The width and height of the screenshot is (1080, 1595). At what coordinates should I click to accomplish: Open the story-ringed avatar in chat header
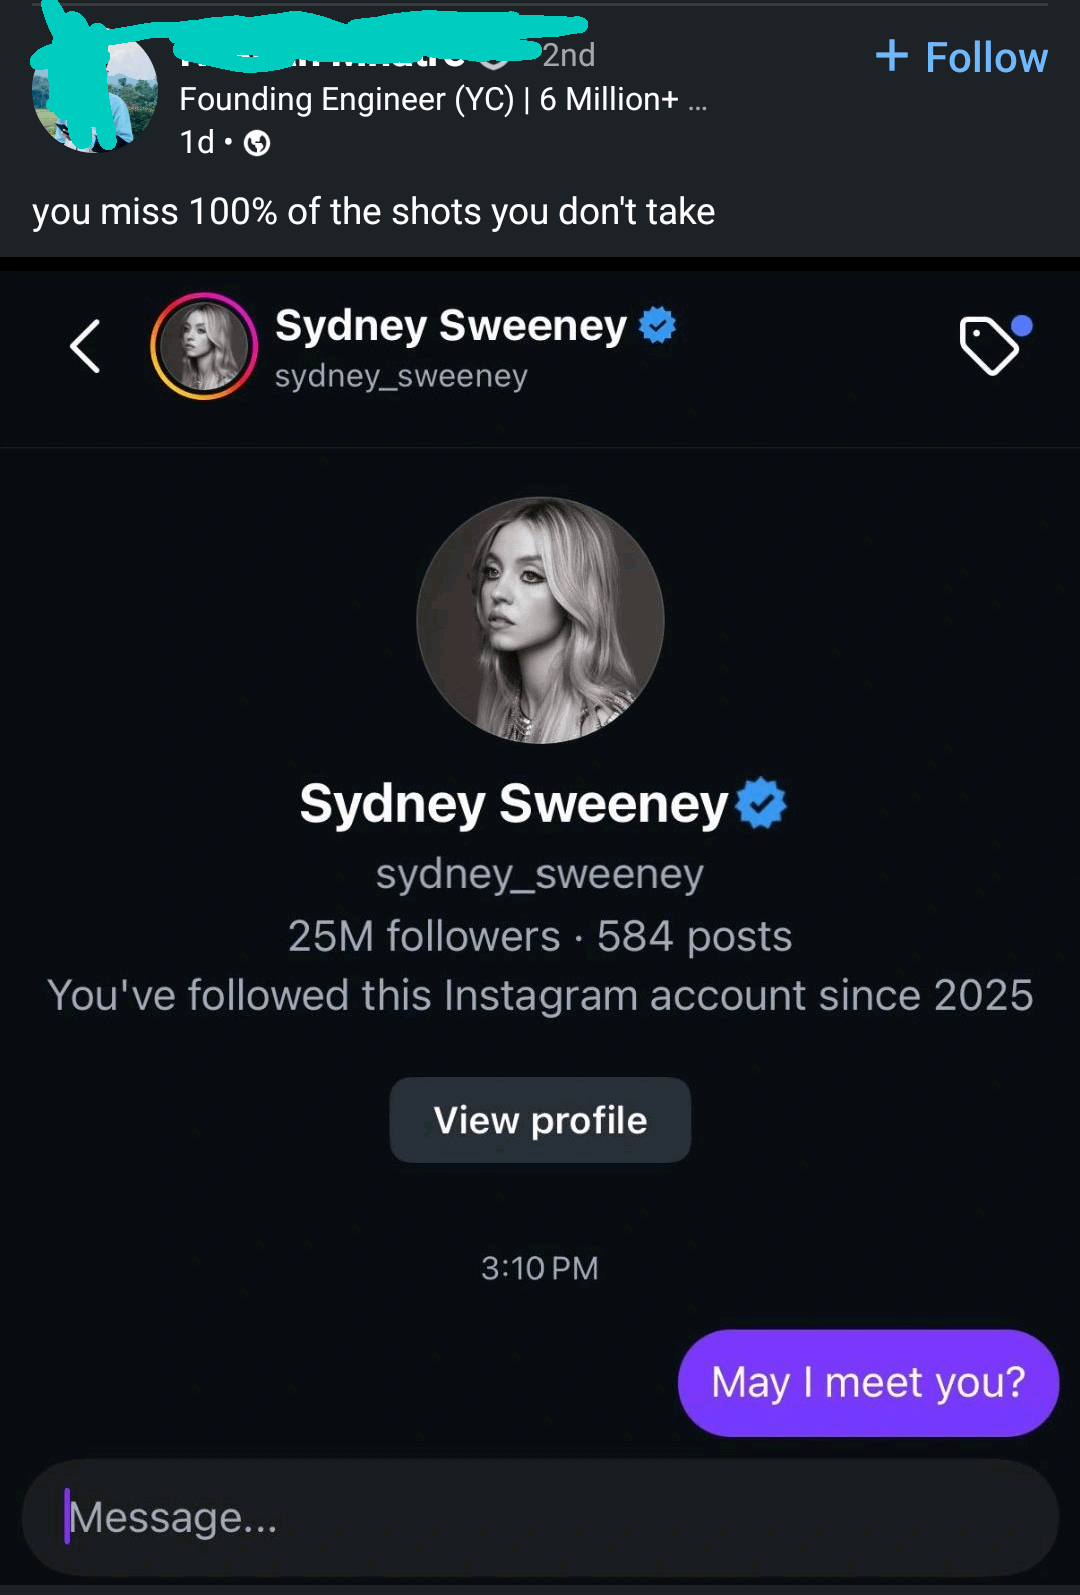coord(204,346)
